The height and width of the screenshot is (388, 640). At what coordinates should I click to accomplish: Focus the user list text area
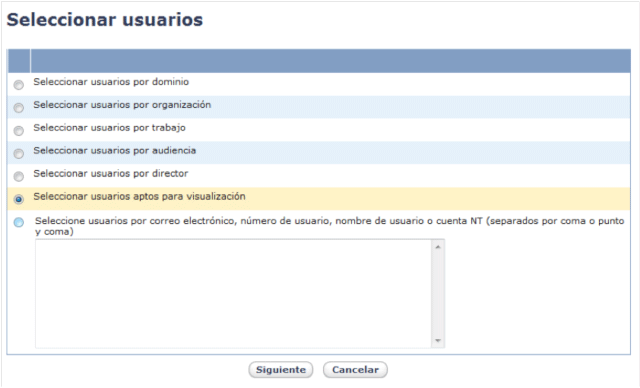(x=233, y=294)
